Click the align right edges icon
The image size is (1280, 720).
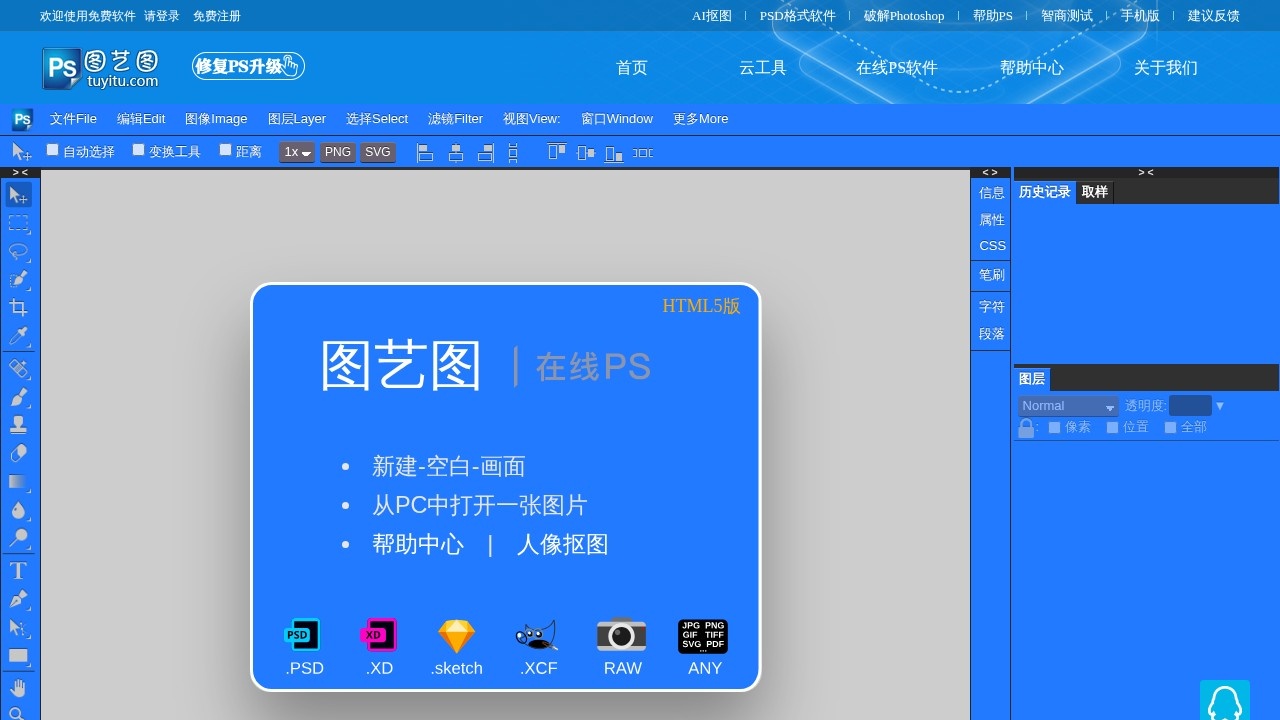coord(486,153)
